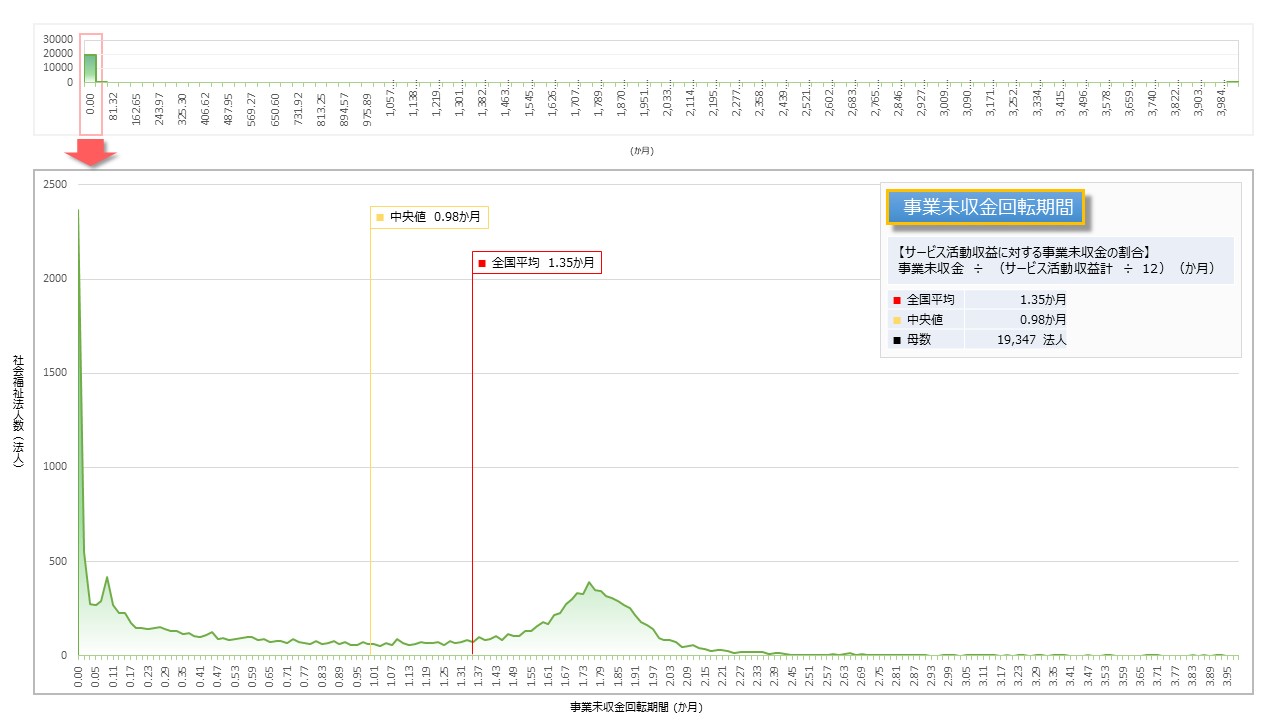Click the 975.89 label on overview x-axis
Image resolution: width=1280 pixels, height=720 pixels.
coord(367,107)
